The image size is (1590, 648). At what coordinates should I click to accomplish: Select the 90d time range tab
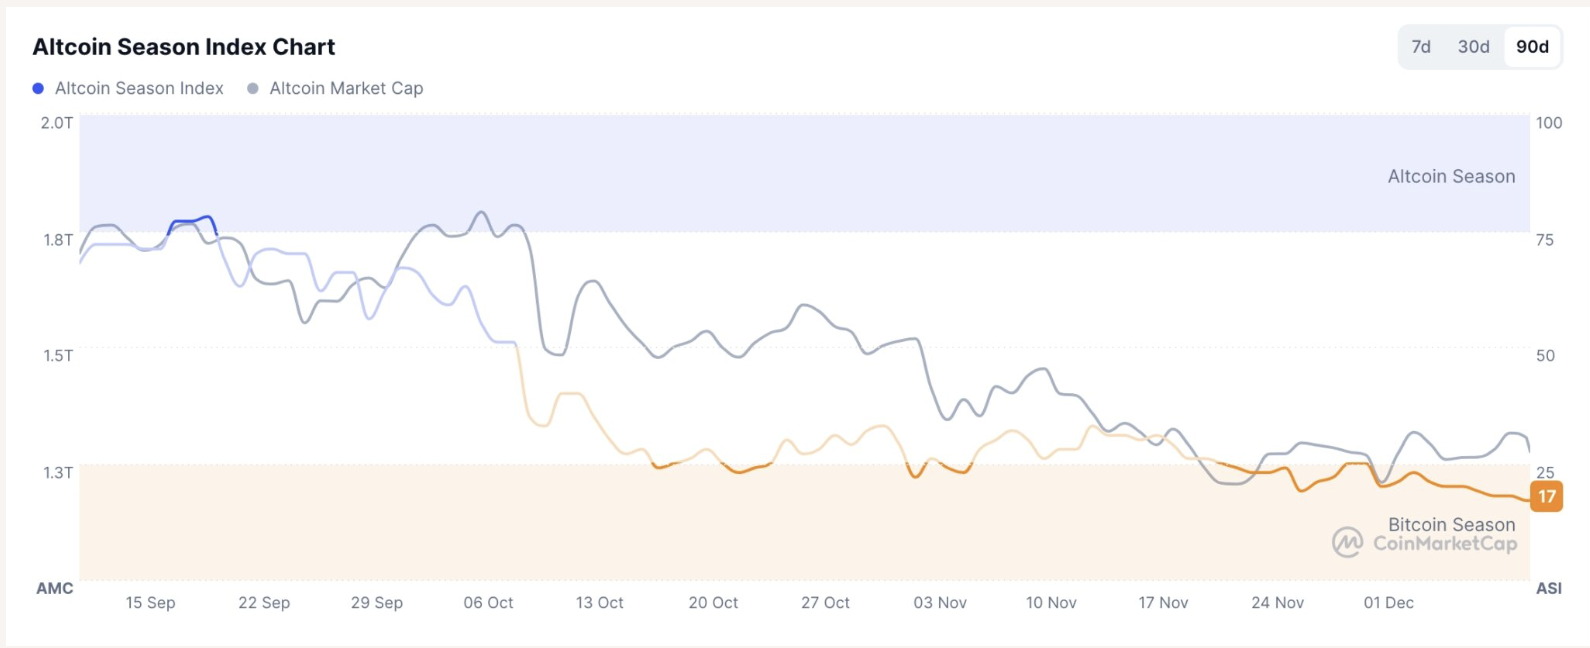[1532, 47]
